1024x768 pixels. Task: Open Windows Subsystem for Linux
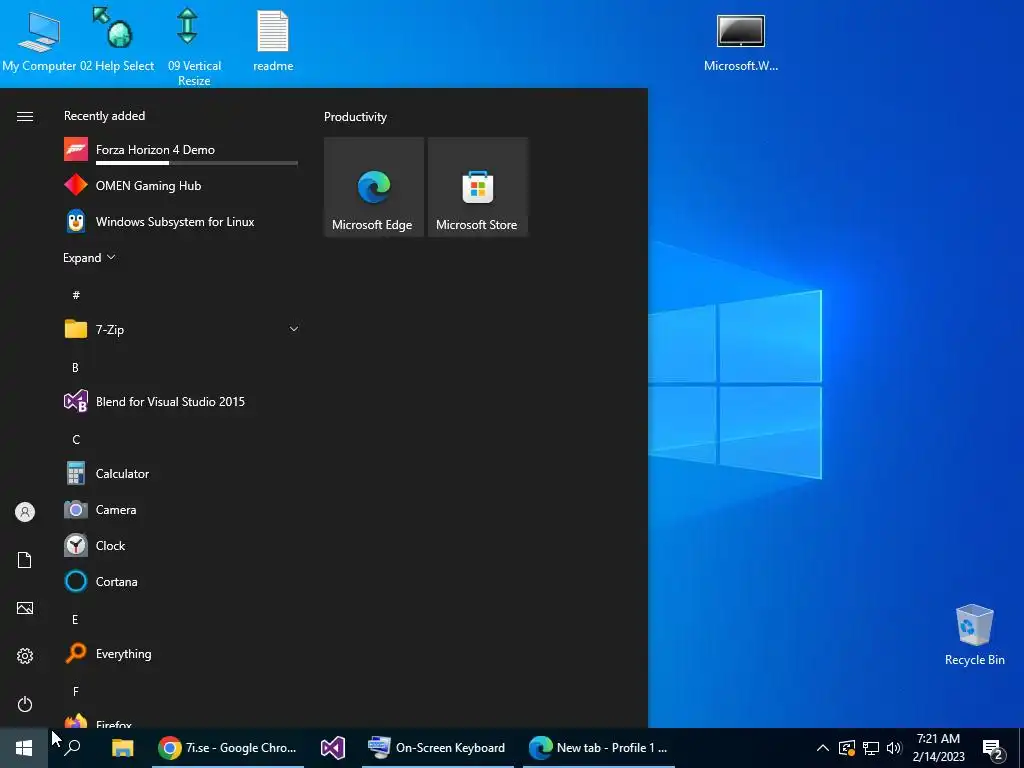(x=181, y=221)
